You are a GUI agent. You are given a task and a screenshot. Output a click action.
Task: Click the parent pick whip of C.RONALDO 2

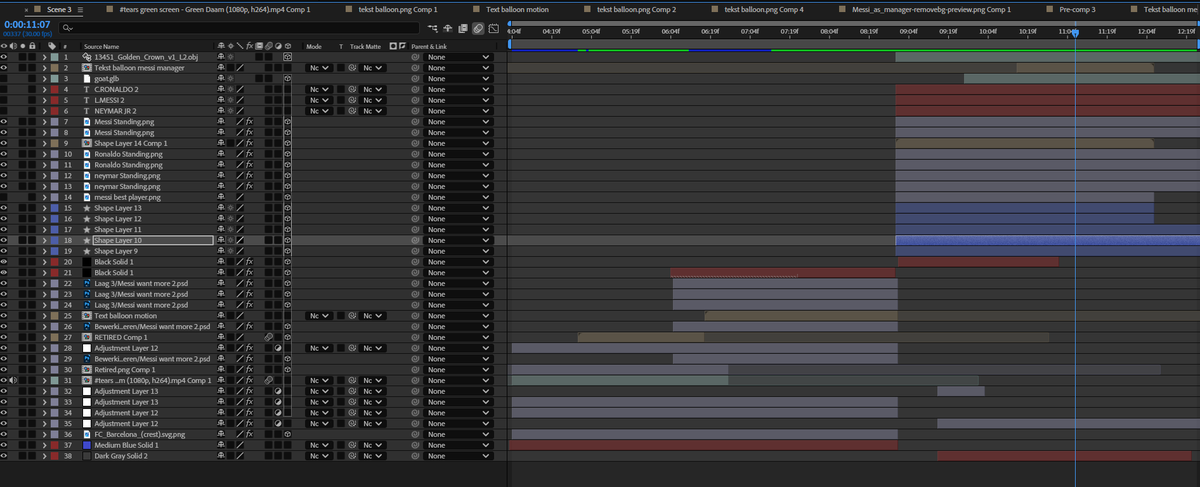[415, 89]
